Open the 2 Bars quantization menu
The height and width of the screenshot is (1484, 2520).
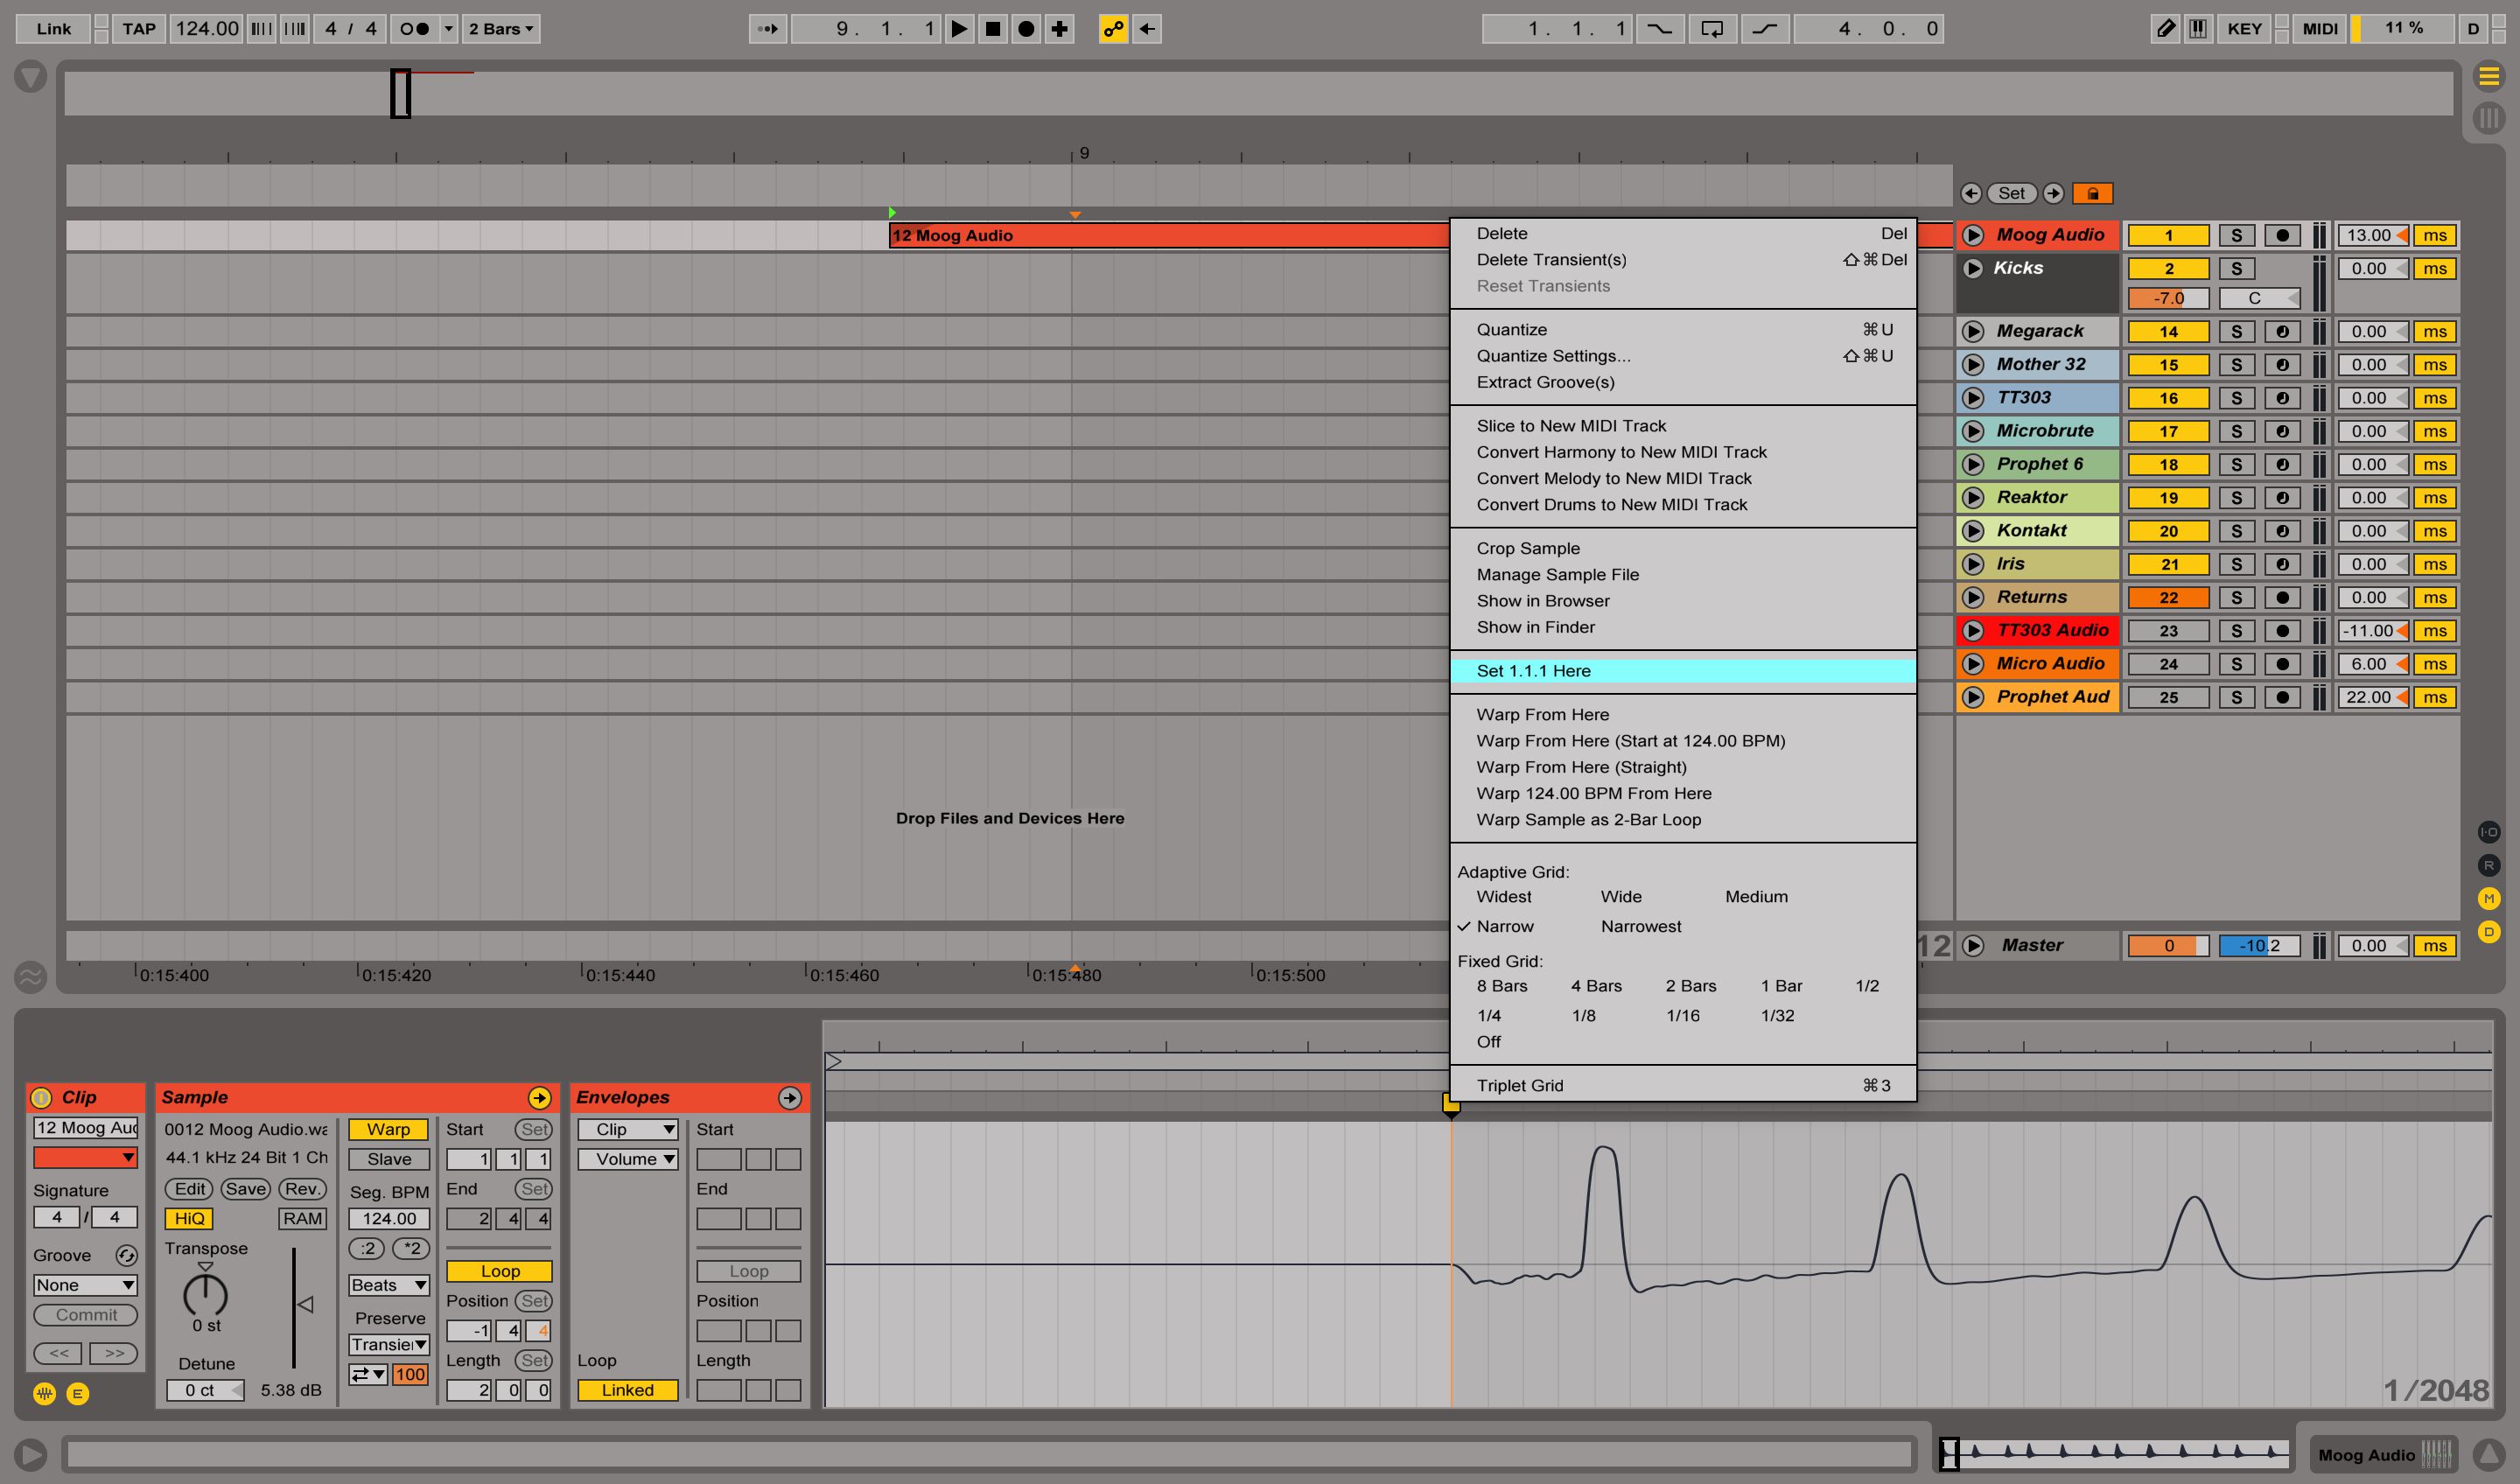(500, 29)
